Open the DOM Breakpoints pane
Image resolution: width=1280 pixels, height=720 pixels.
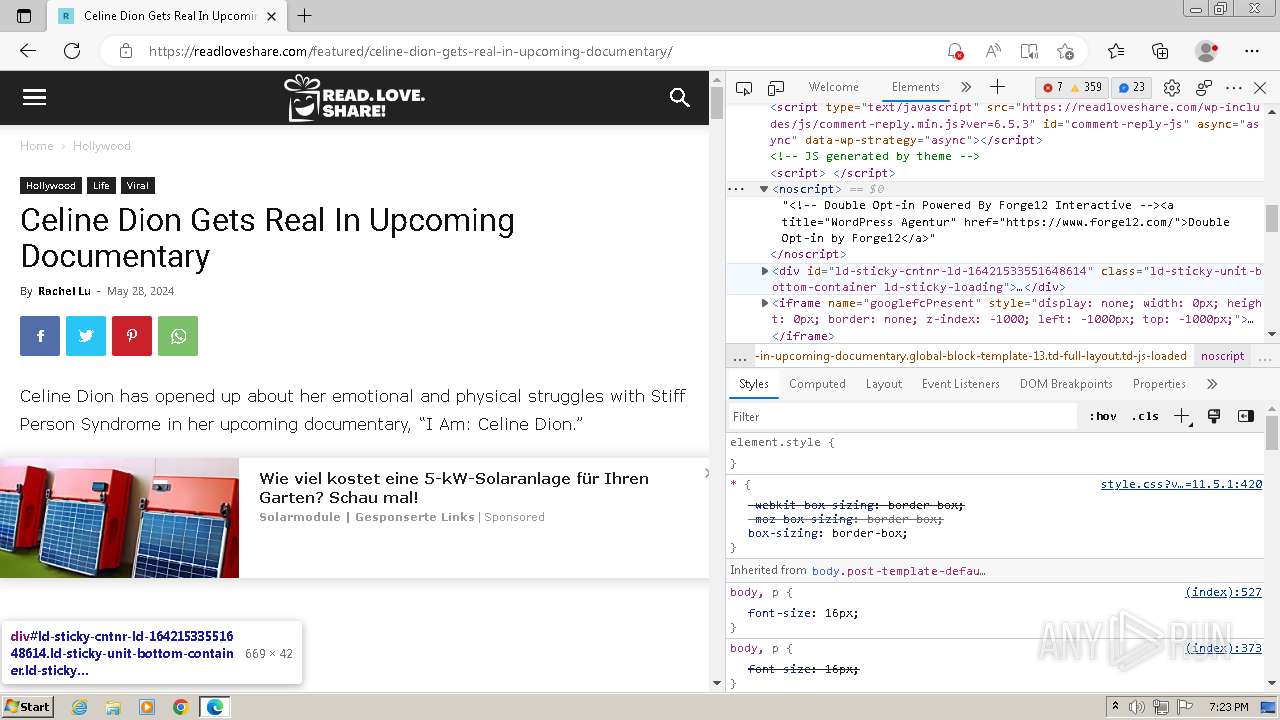coord(1066,384)
